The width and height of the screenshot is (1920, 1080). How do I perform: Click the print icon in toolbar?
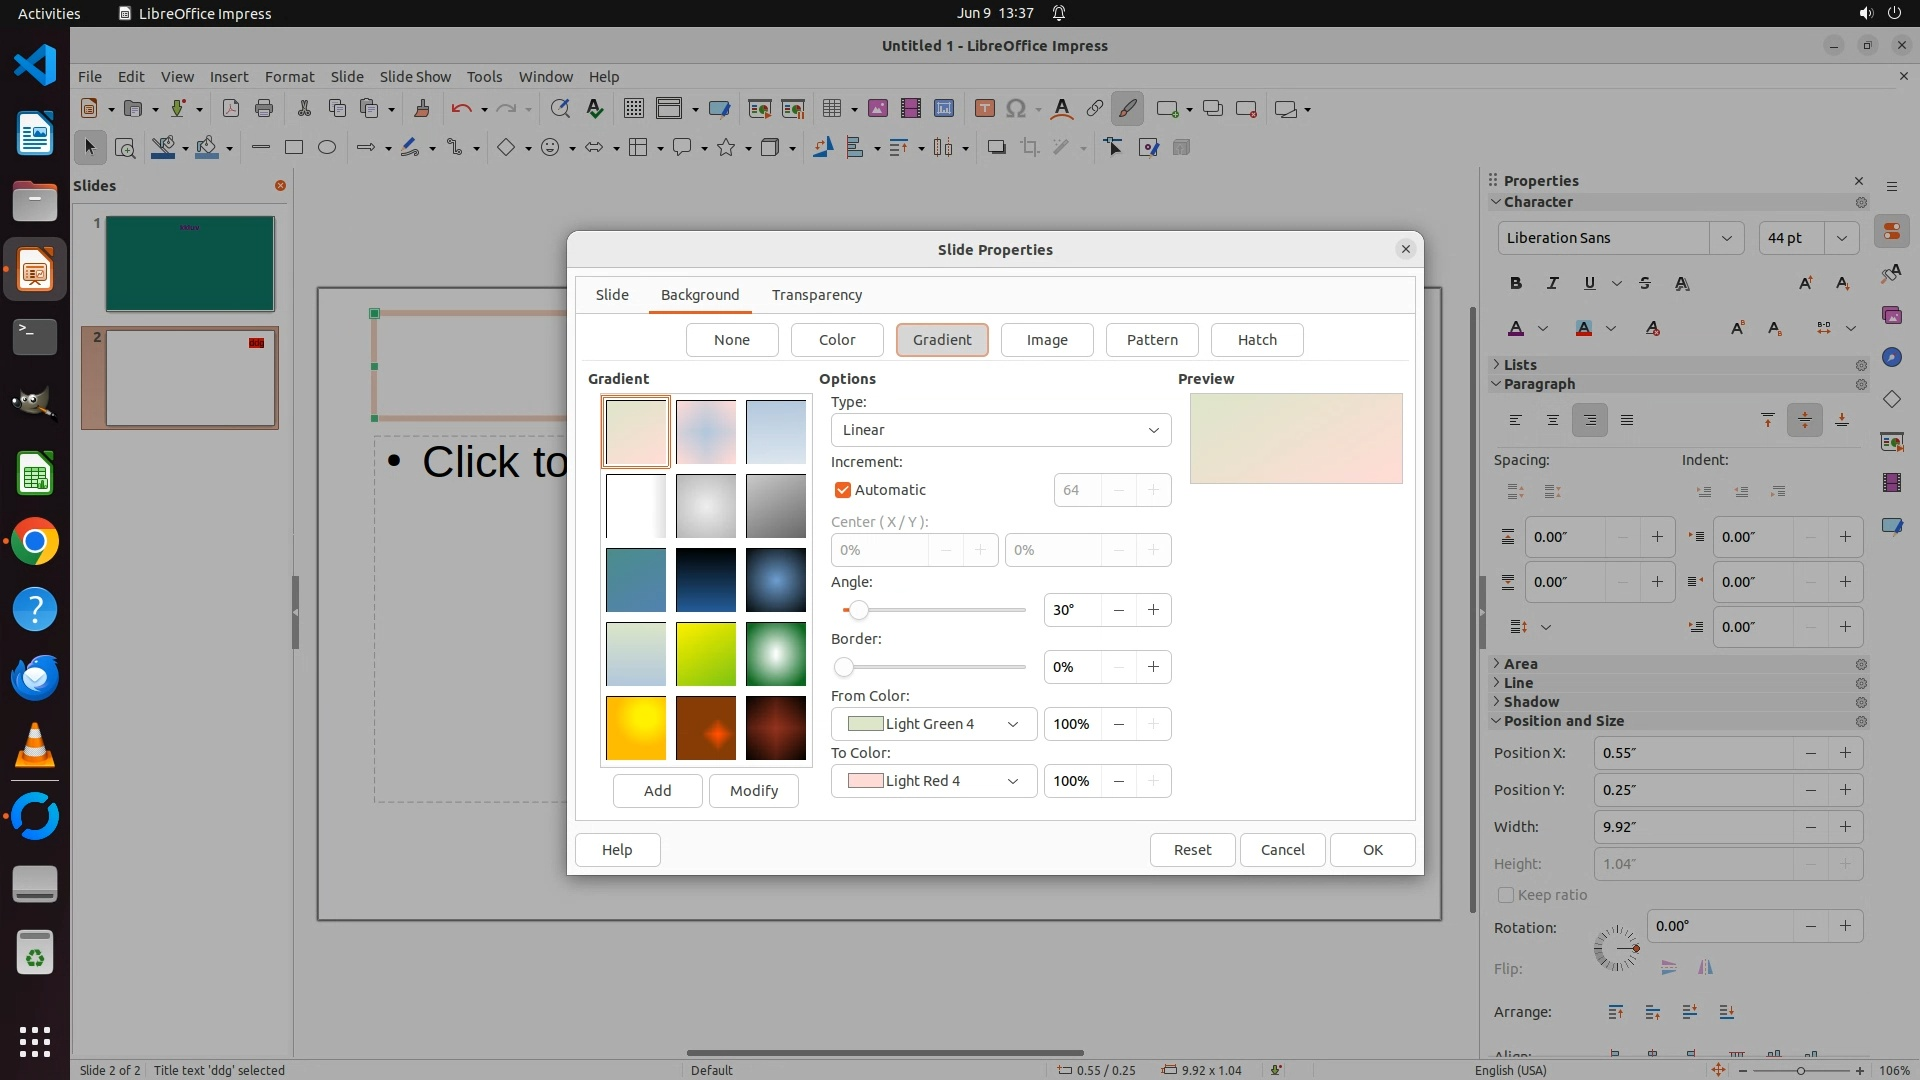click(x=264, y=108)
